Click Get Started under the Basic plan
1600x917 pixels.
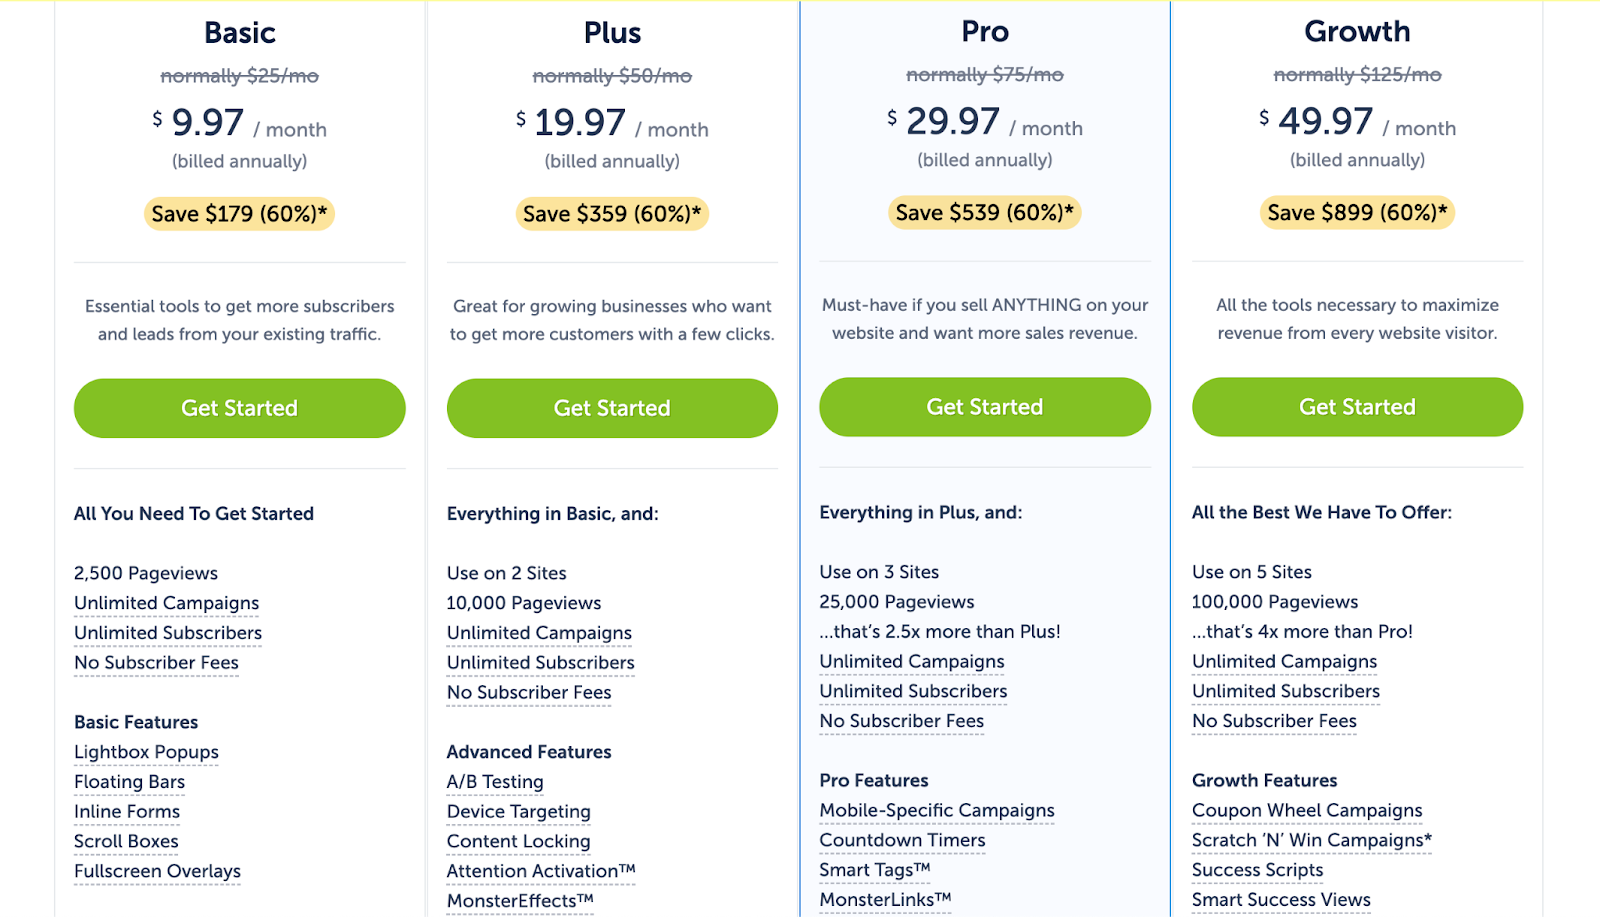[x=239, y=408]
